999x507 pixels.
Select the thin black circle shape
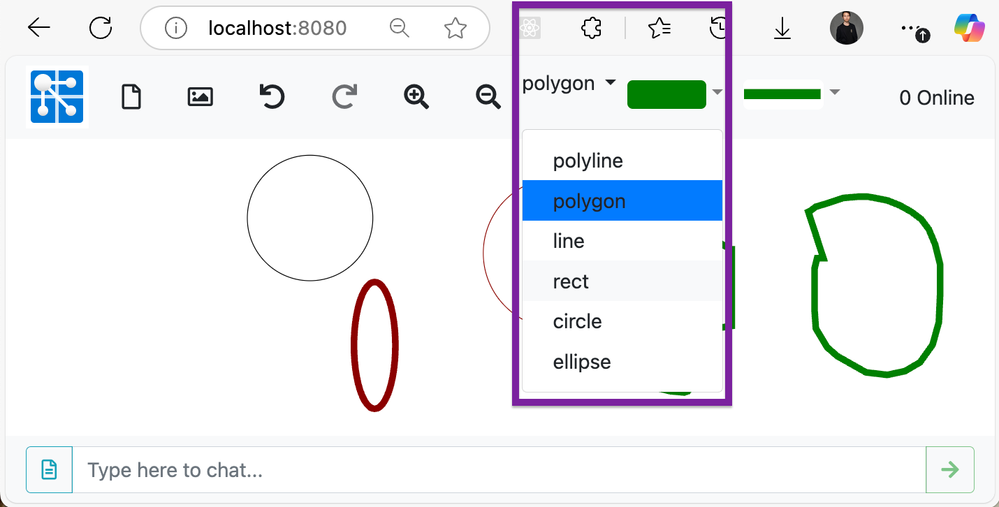[x=310, y=218]
